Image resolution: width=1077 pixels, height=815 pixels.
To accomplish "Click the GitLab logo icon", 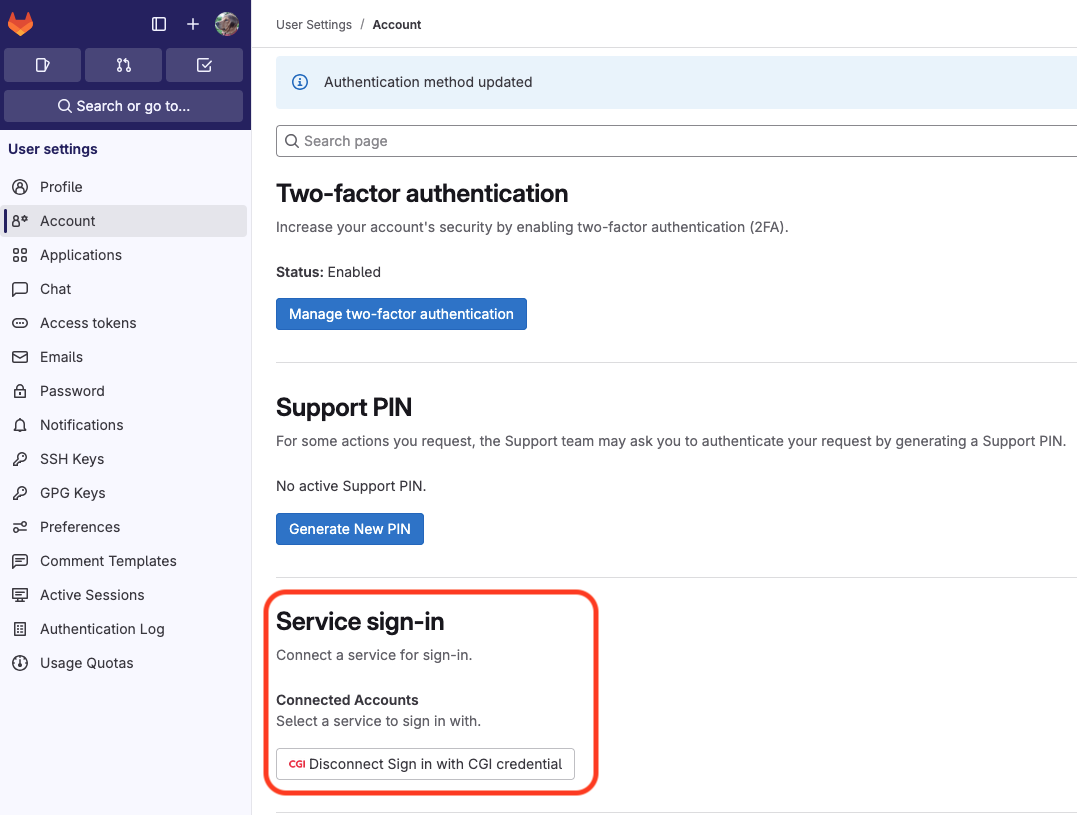I will click(21, 24).
